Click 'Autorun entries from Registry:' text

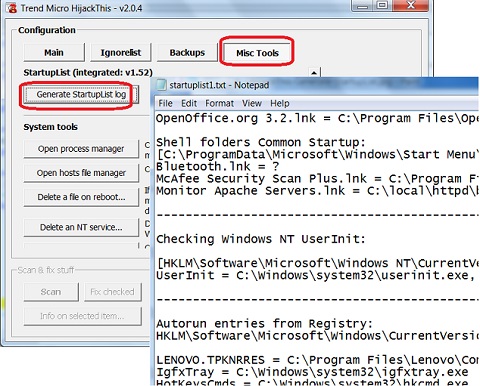pyautogui.click(x=264, y=324)
